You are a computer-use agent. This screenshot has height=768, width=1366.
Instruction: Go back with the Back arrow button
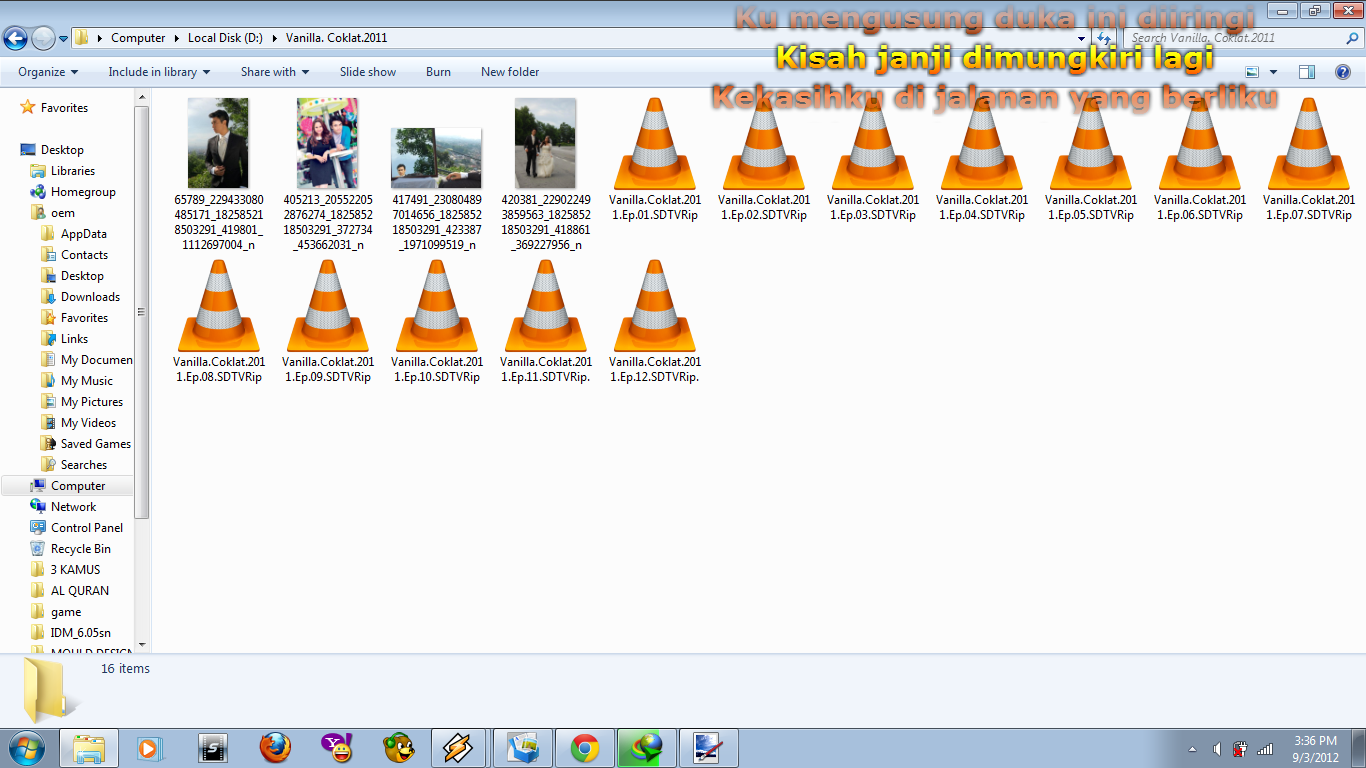pos(16,38)
